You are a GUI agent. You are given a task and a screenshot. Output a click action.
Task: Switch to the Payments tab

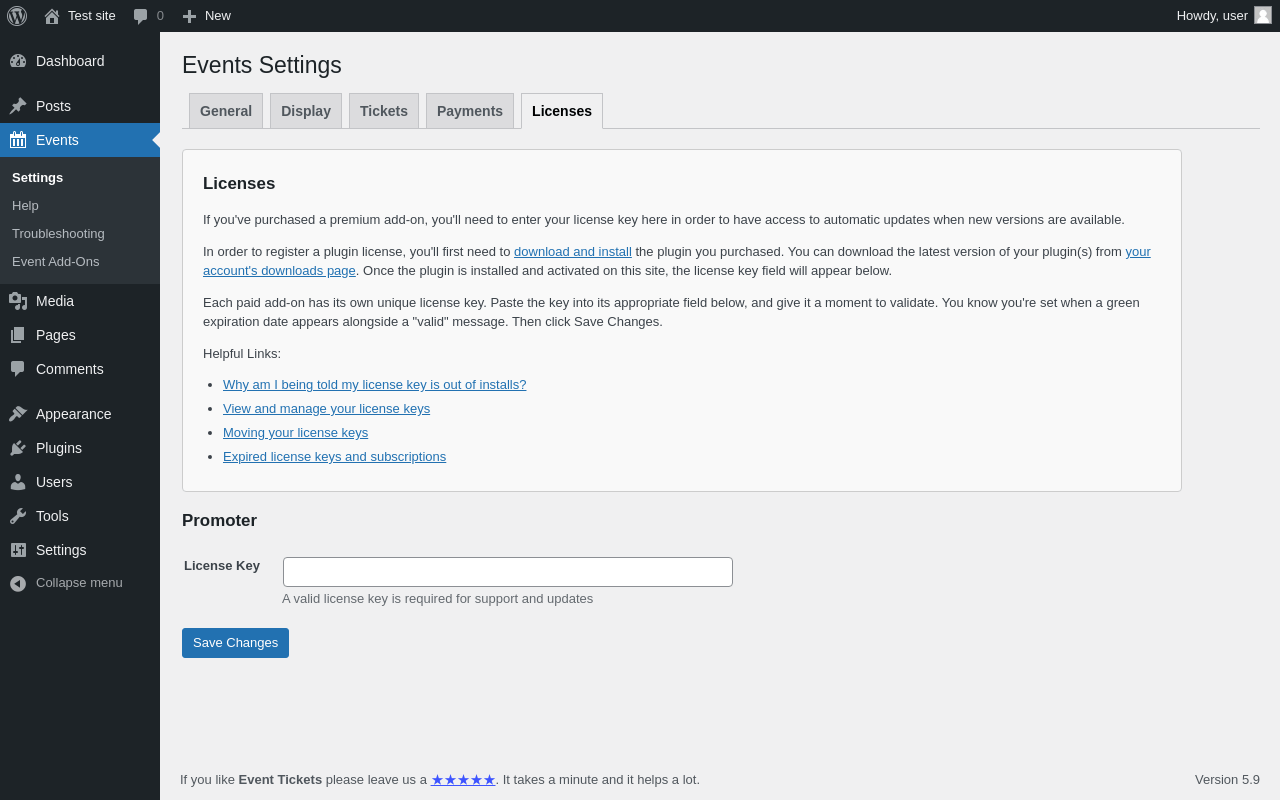470,111
